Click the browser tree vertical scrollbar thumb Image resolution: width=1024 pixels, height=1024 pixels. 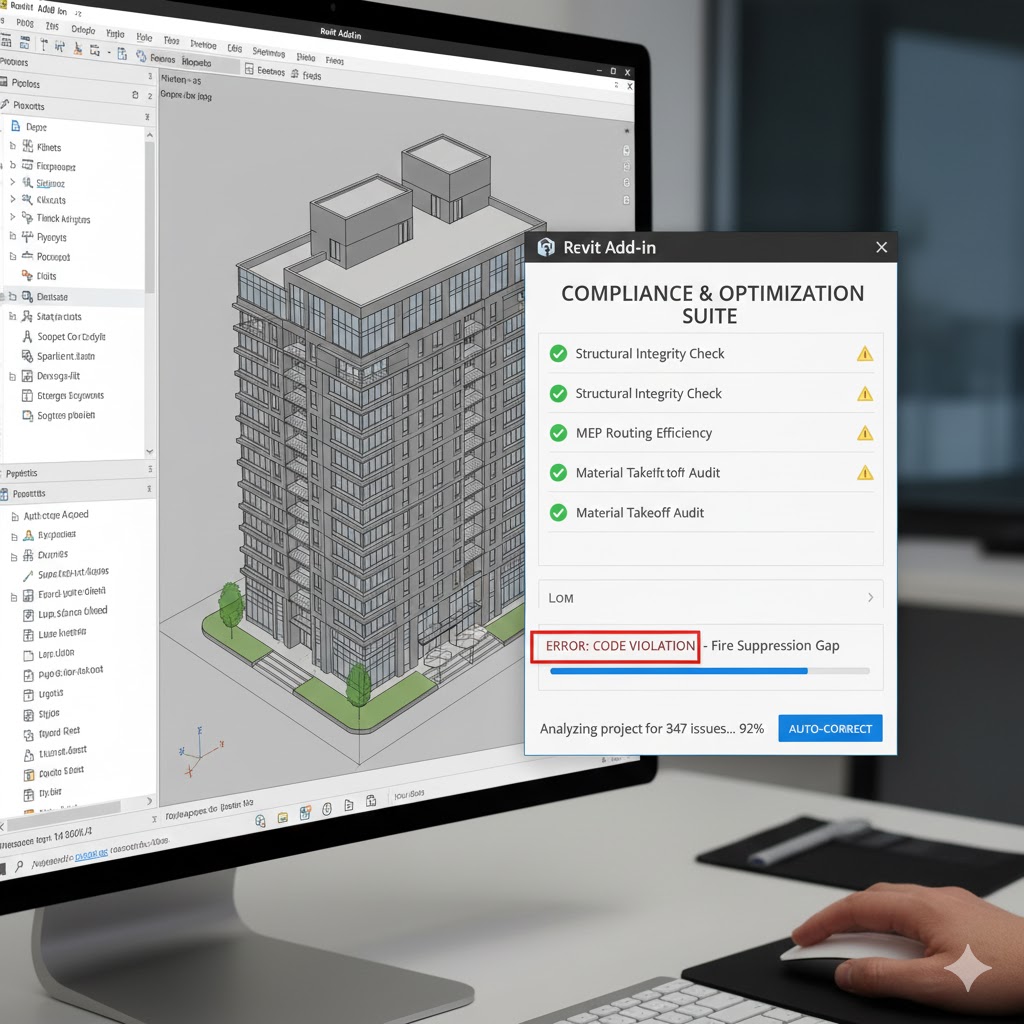(150, 216)
